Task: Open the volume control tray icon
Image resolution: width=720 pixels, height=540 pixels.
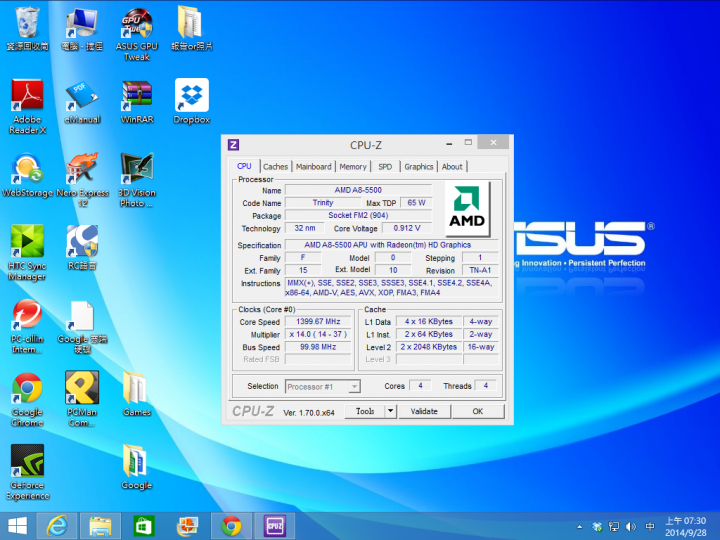Action: (x=631, y=527)
